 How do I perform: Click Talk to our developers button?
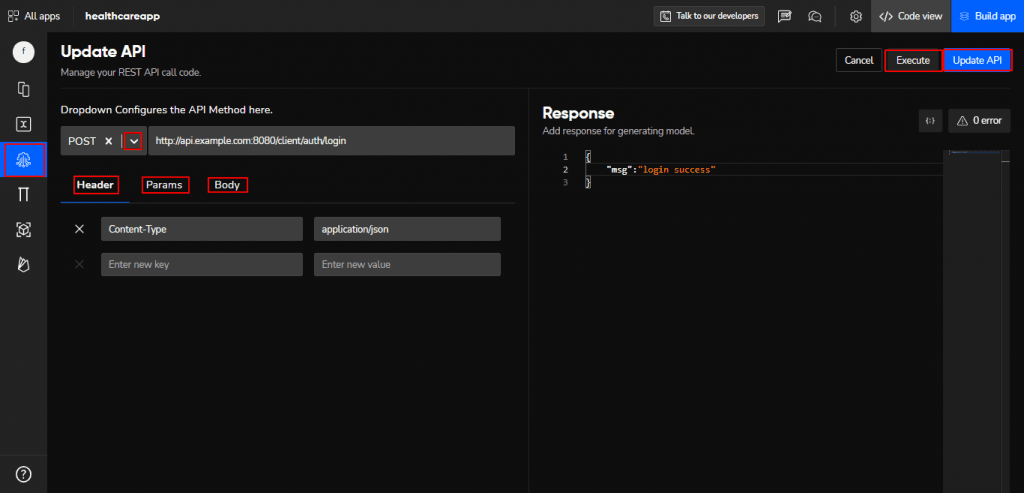(709, 16)
